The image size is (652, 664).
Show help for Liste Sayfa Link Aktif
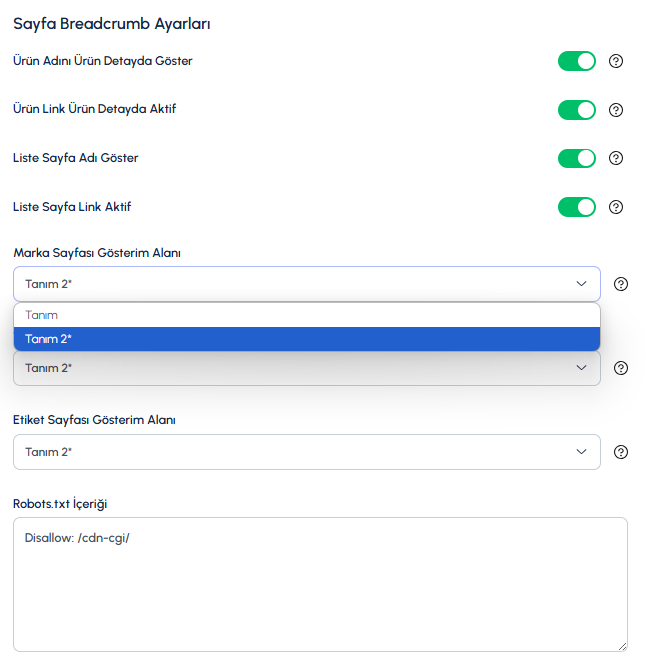tap(616, 207)
